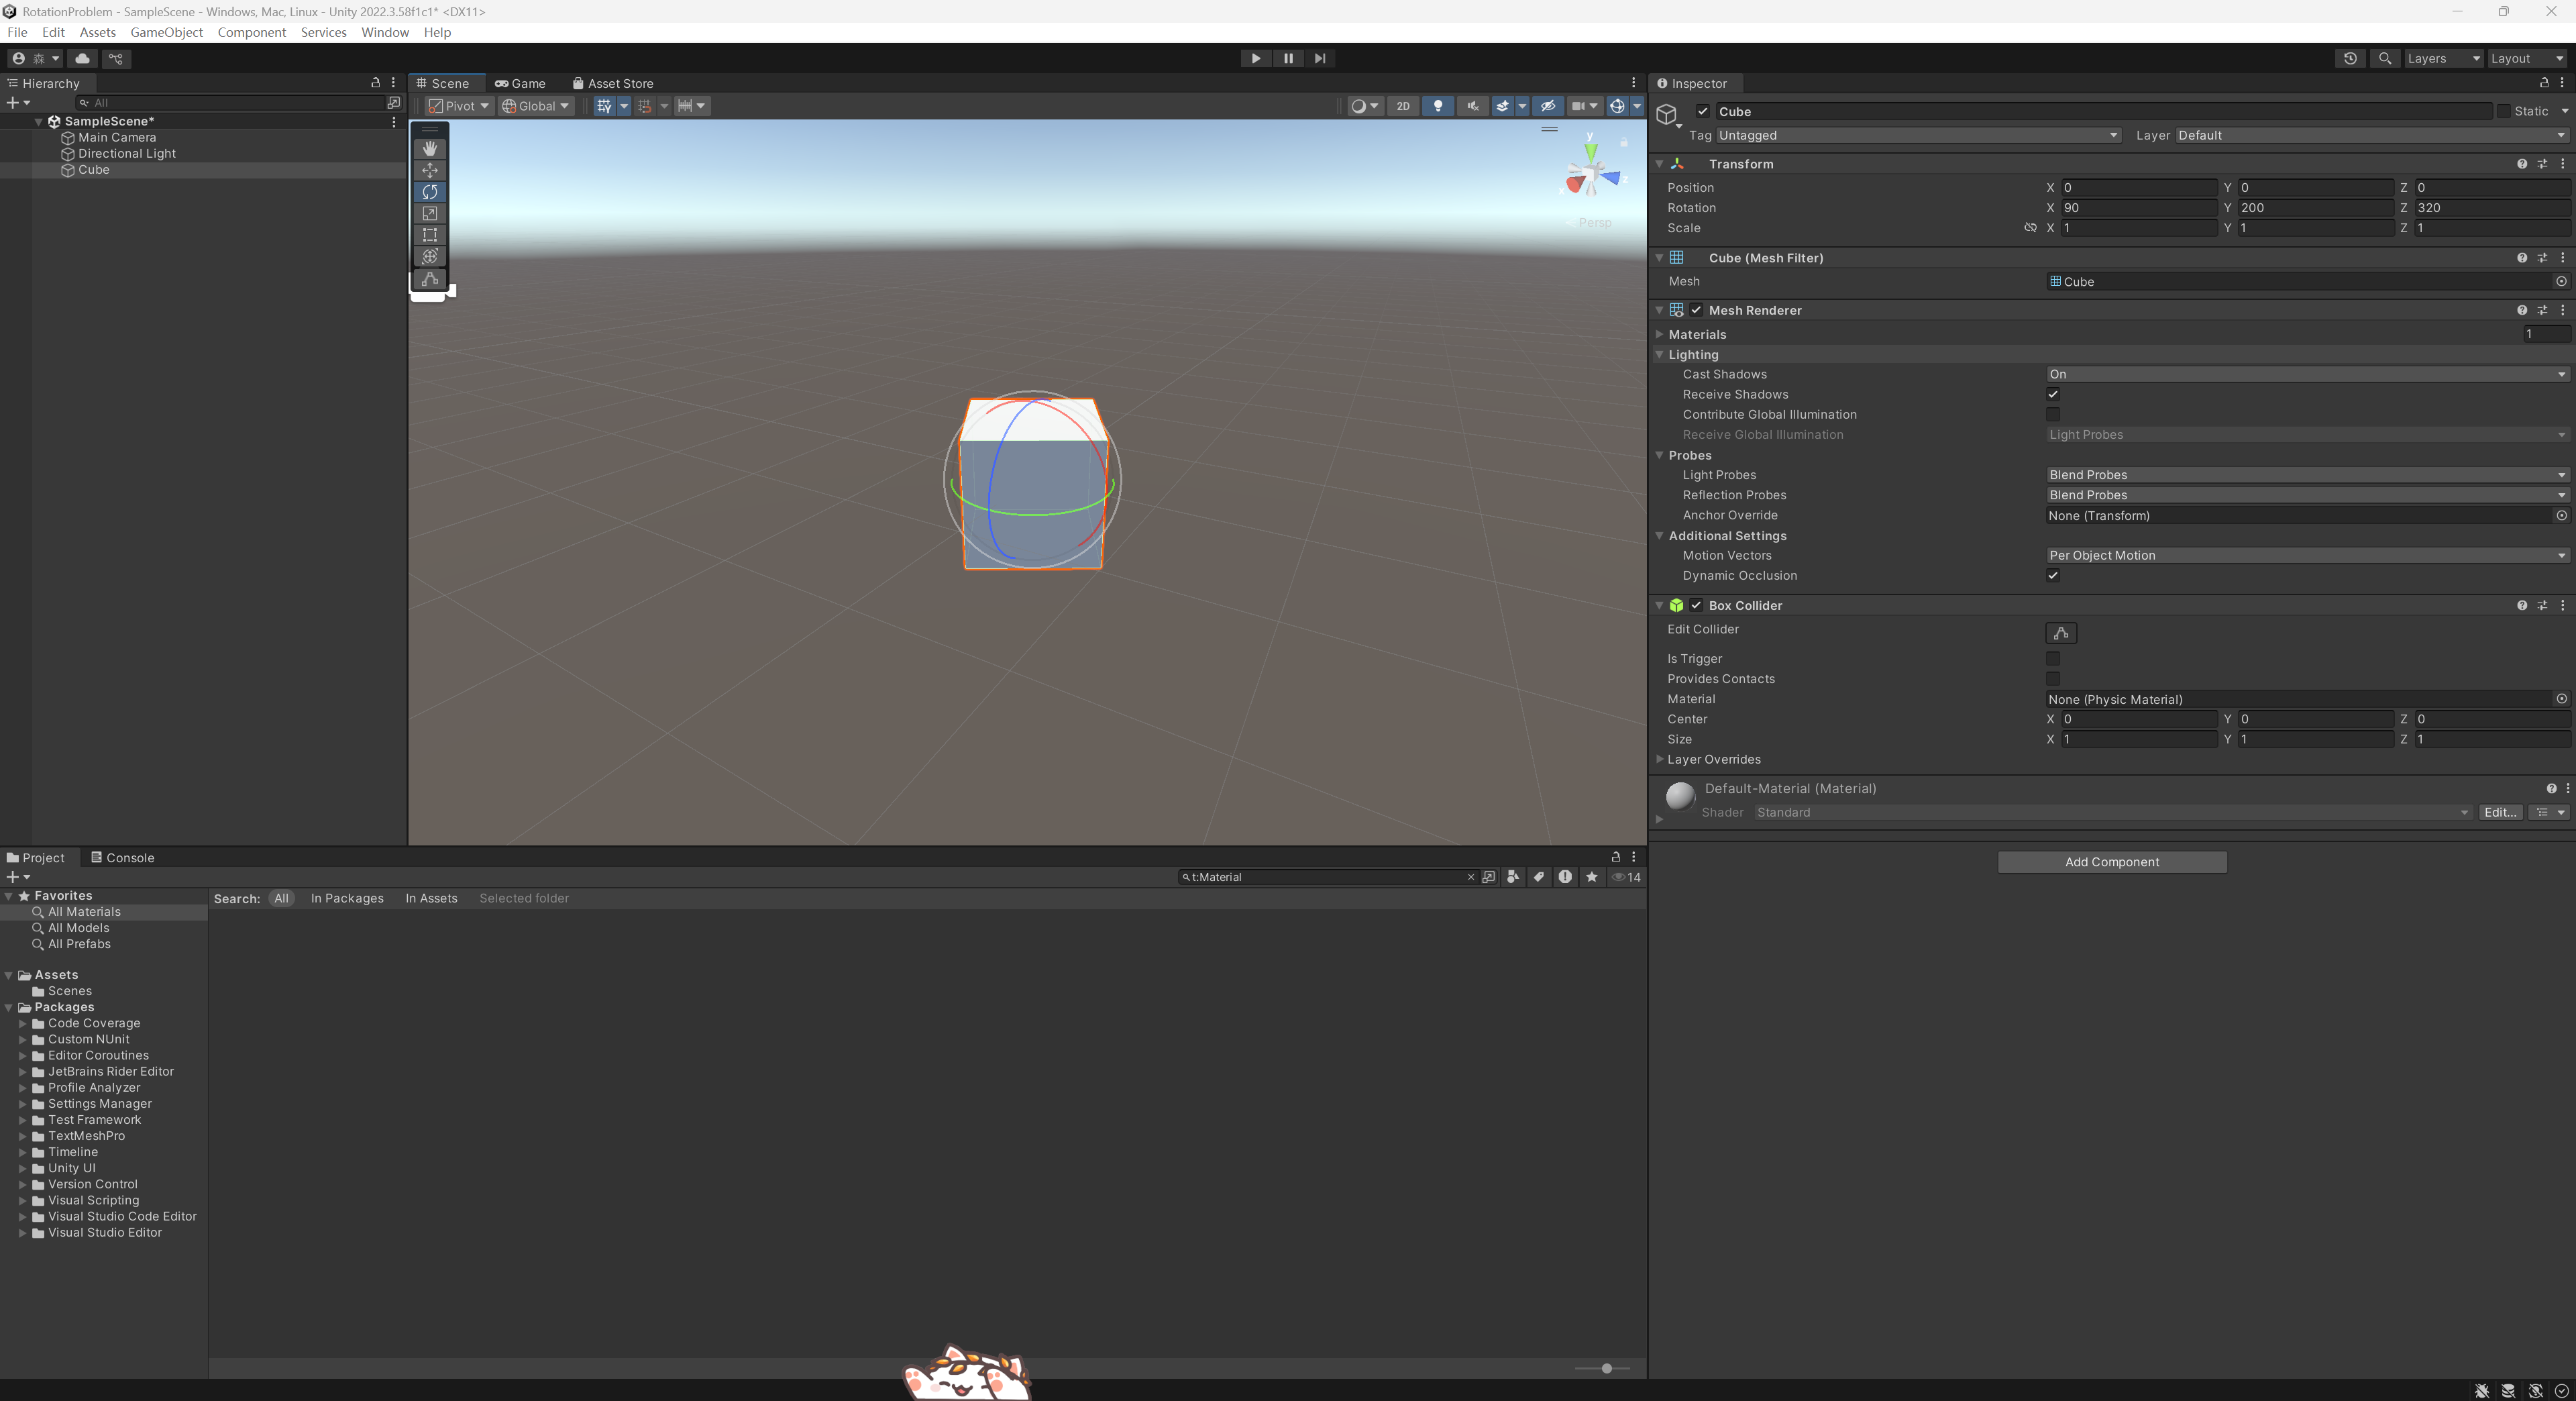Image resolution: width=2576 pixels, height=1401 pixels.
Task: Enable Is Trigger checkbox
Action: tap(2053, 659)
